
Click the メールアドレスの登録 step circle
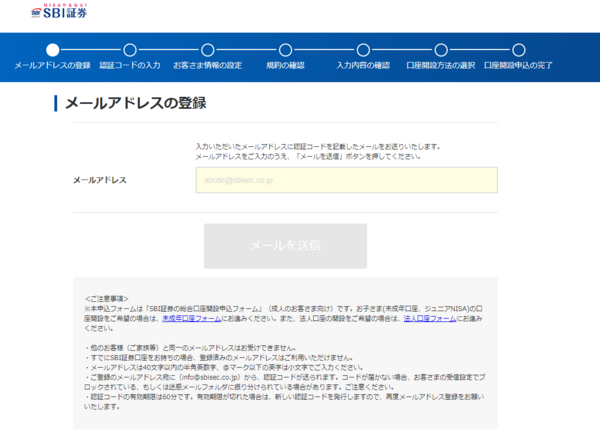tap(53, 50)
